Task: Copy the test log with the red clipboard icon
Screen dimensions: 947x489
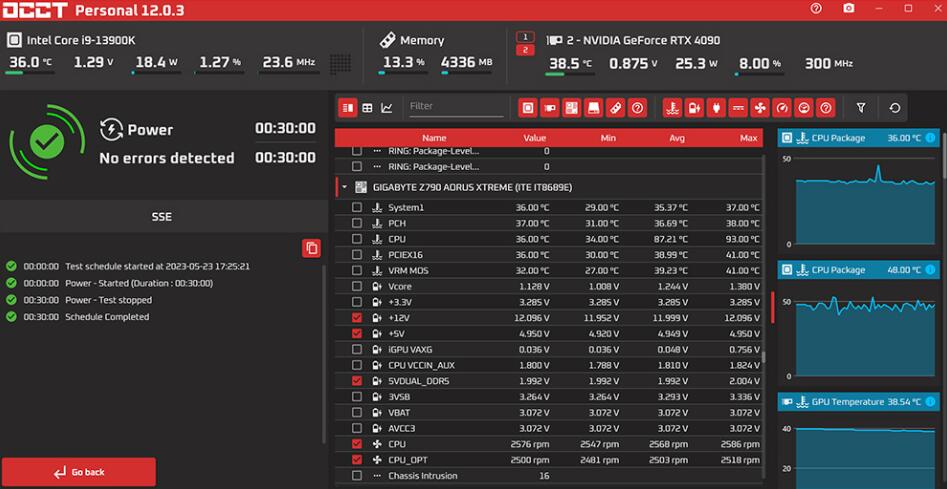Action: point(311,248)
